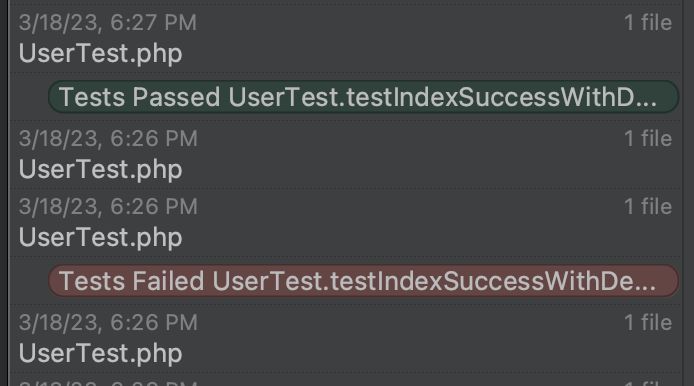
Task: Click the dark vertical panel divider at left edge
Action: [4, 193]
